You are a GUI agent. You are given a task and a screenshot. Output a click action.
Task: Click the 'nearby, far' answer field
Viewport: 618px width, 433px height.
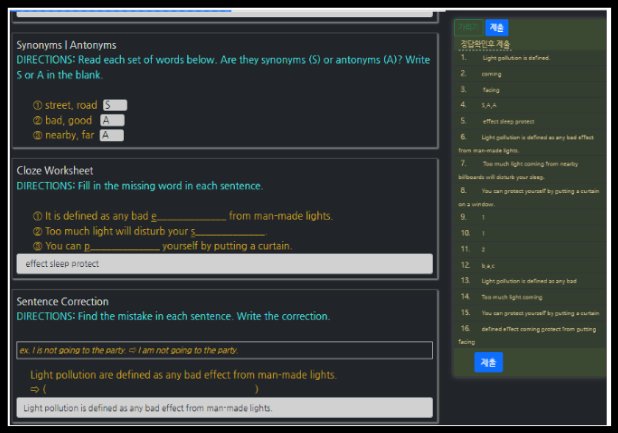[x=112, y=135]
